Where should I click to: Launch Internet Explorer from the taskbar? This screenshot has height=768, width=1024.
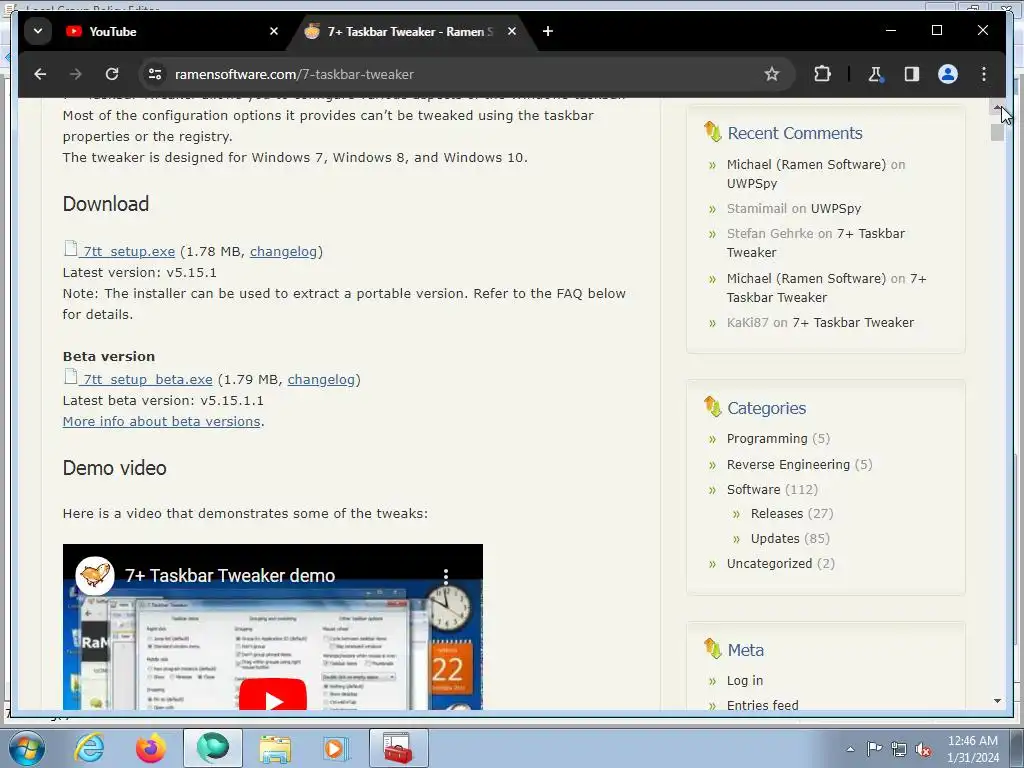click(x=89, y=748)
